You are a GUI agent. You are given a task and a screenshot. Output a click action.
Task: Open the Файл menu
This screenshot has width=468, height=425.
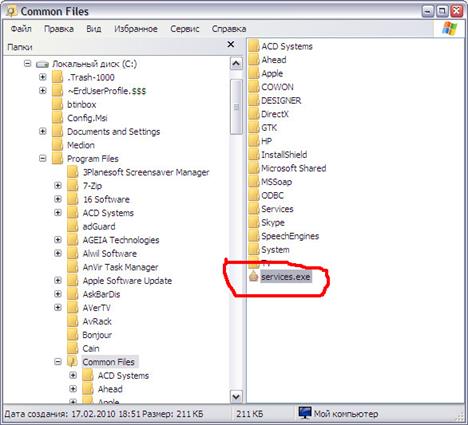21,29
